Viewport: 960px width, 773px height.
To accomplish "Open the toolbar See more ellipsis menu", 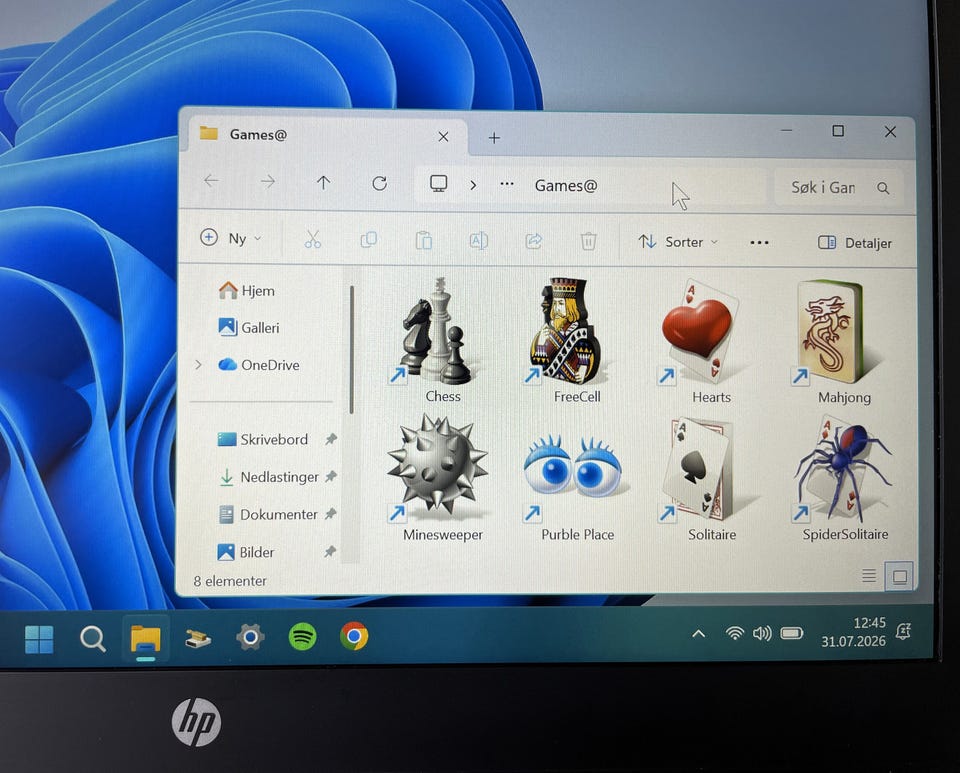I will (x=759, y=243).
